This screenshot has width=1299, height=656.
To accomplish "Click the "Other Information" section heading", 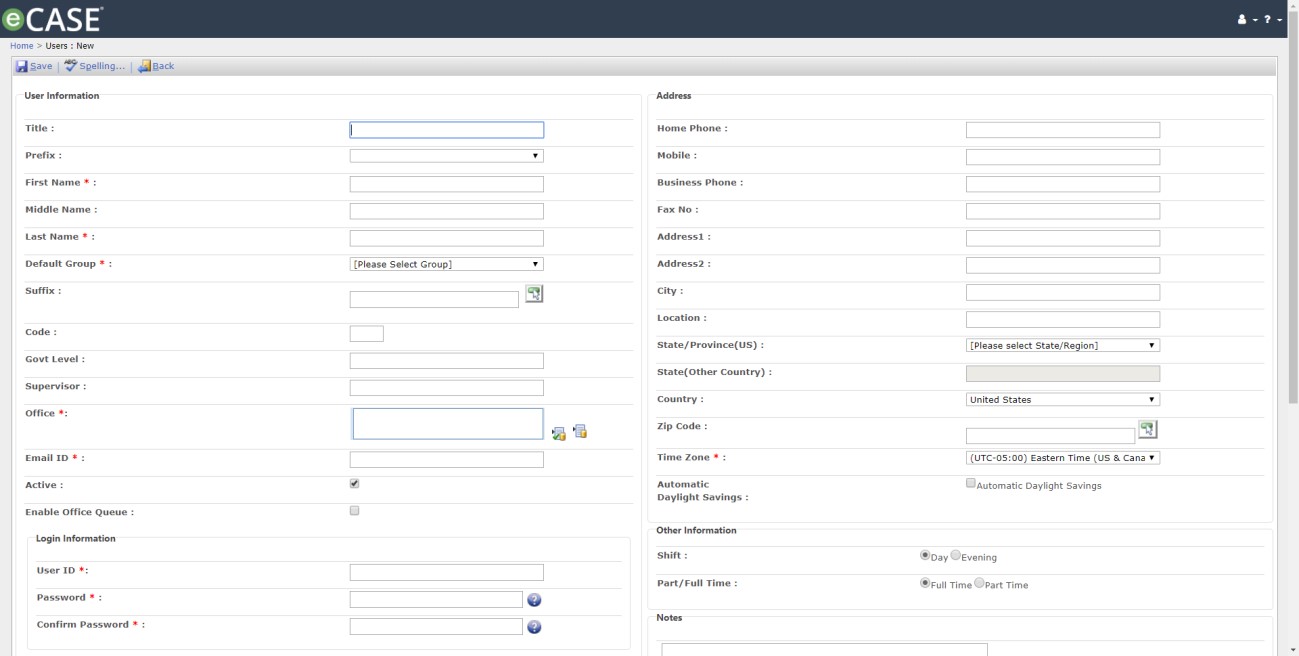I will point(696,530).
